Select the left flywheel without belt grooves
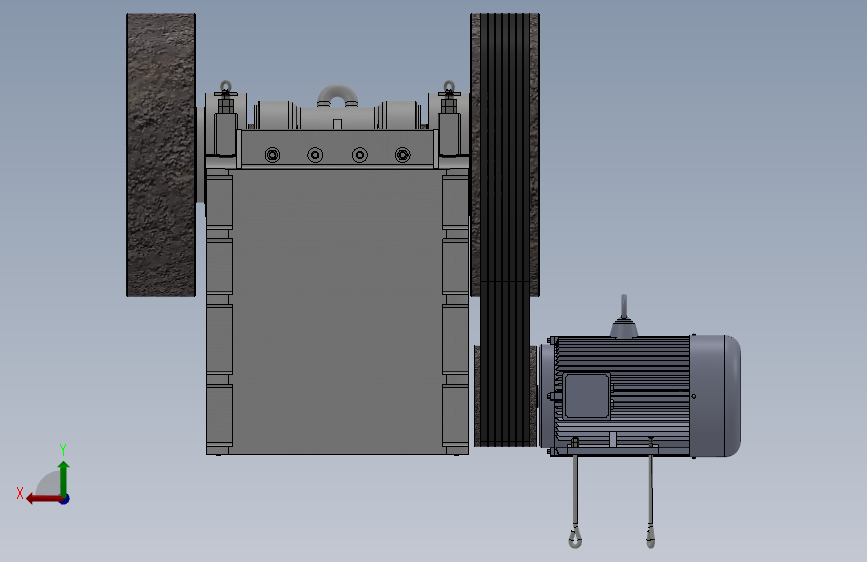 click(161, 155)
